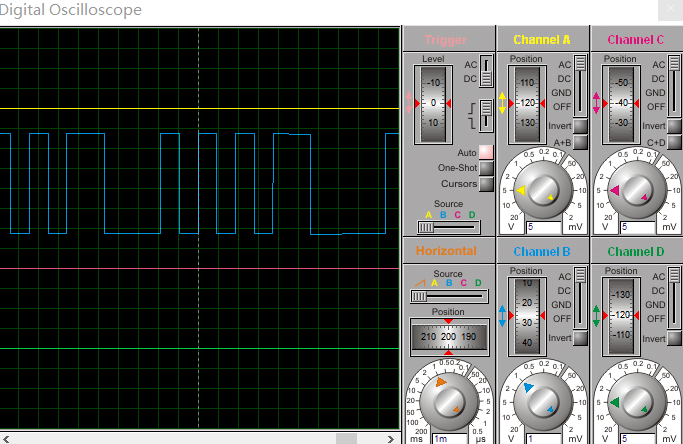Click the Channel B header
The height and width of the screenshot is (444, 683).
coord(542,251)
